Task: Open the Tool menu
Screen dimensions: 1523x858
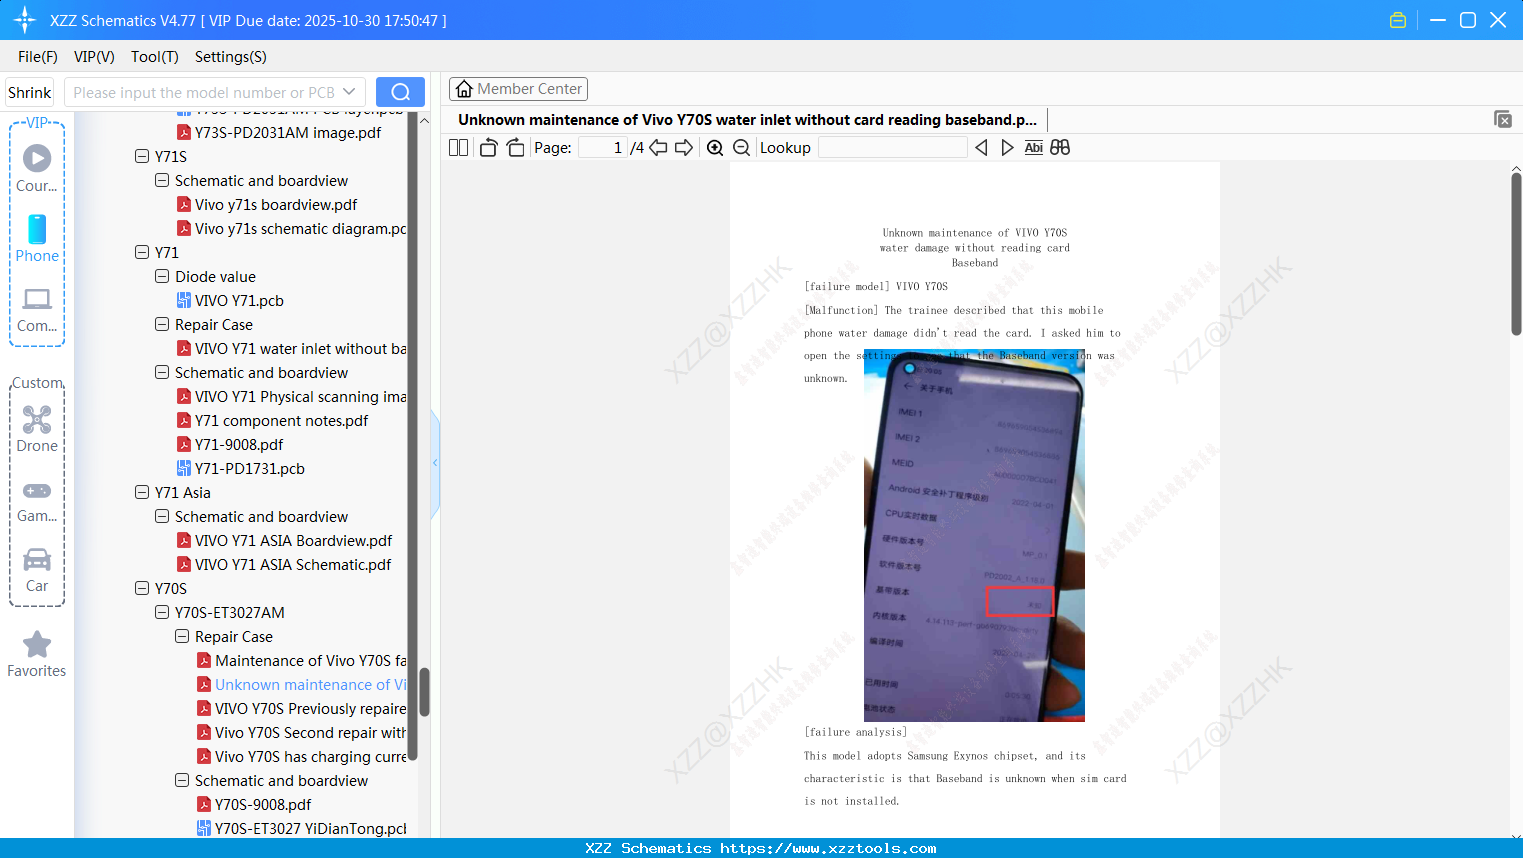Action: 154,57
